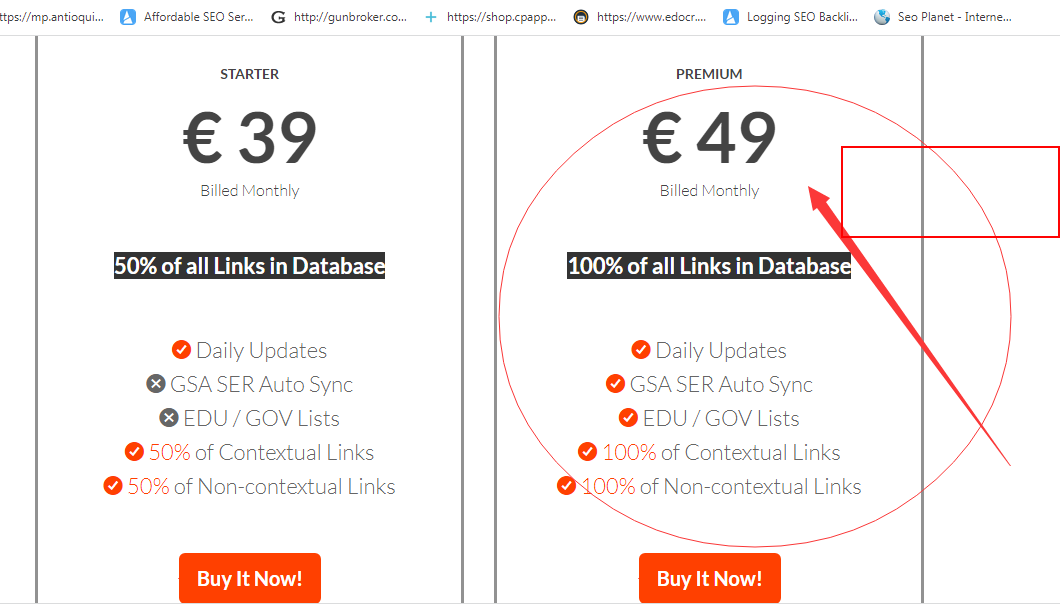Click the Logging SEO Backli bookmark favicon
The height and width of the screenshot is (604, 1060).
(731, 17)
